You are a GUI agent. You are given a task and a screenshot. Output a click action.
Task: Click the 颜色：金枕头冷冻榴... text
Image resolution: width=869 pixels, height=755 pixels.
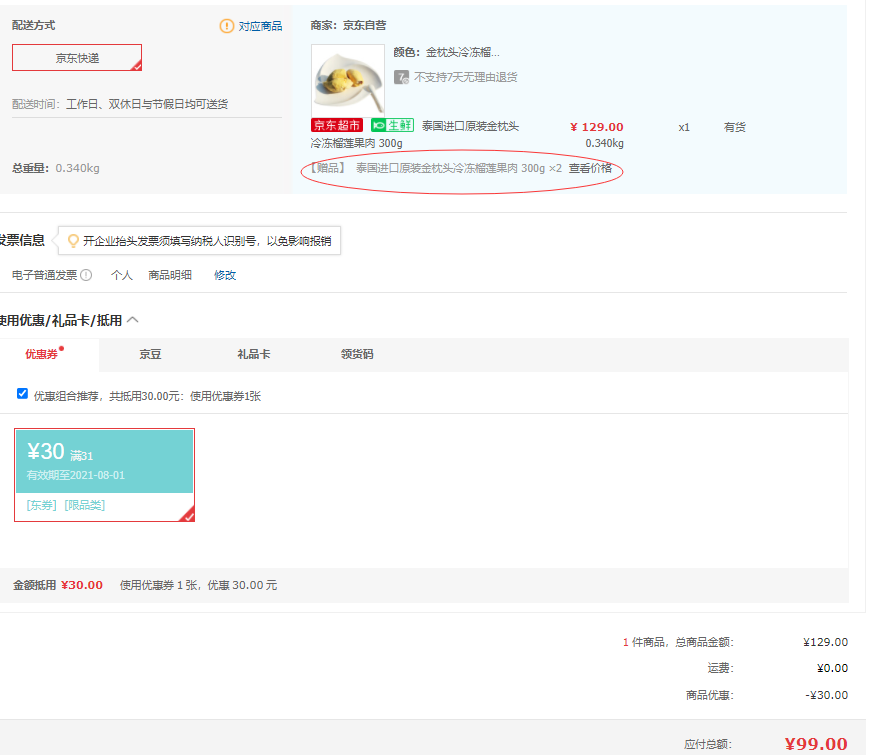[x=446, y=53]
